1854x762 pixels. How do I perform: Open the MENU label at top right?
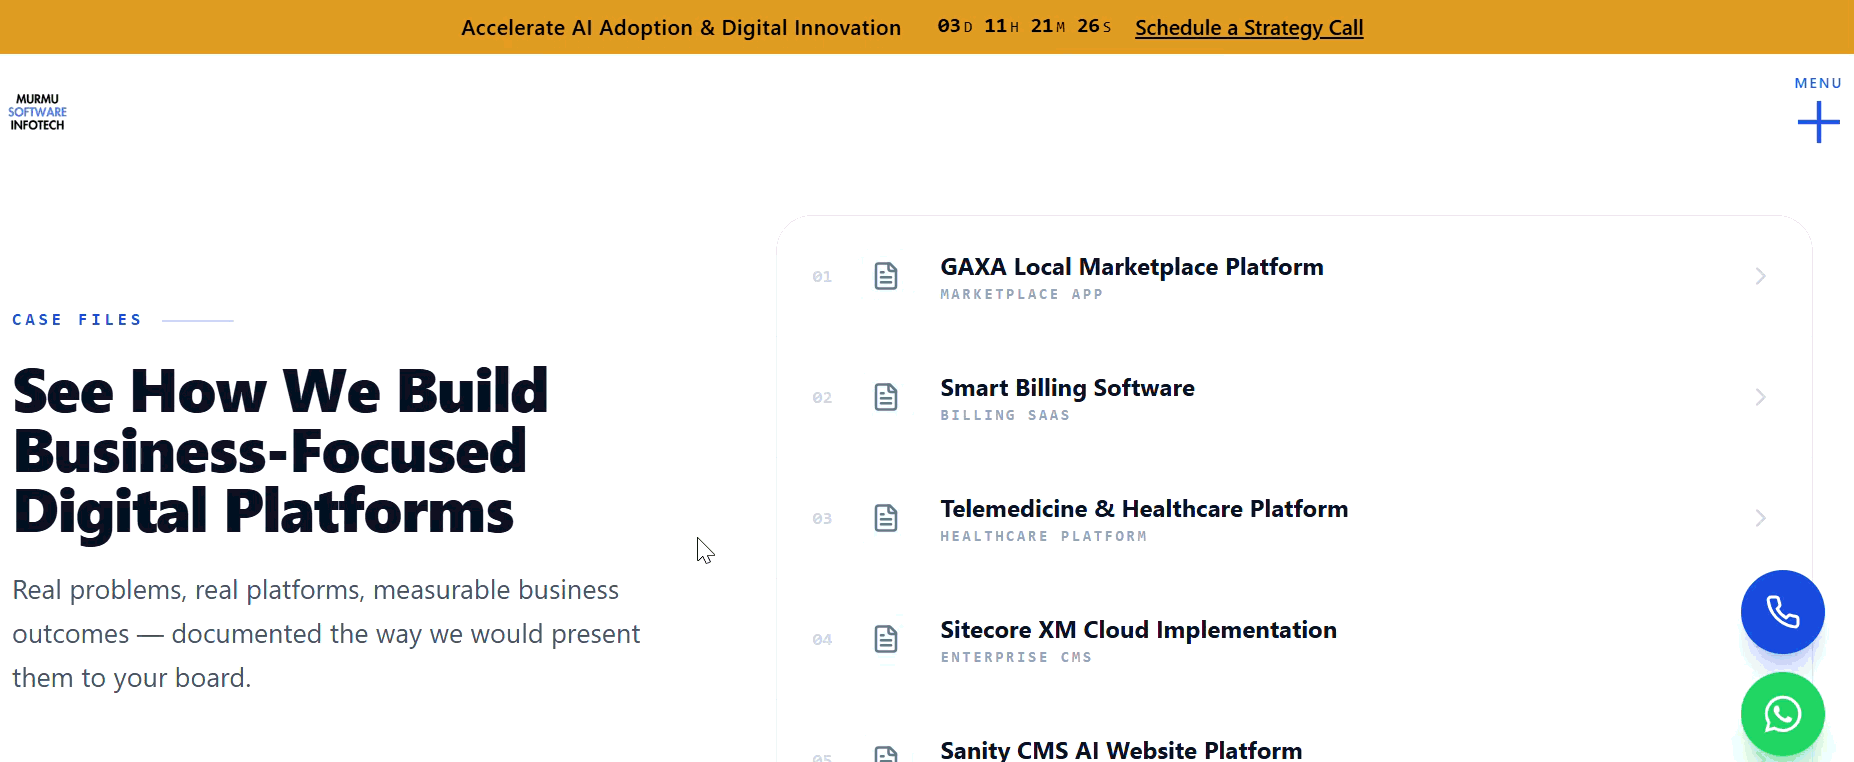tap(1818, 83)
